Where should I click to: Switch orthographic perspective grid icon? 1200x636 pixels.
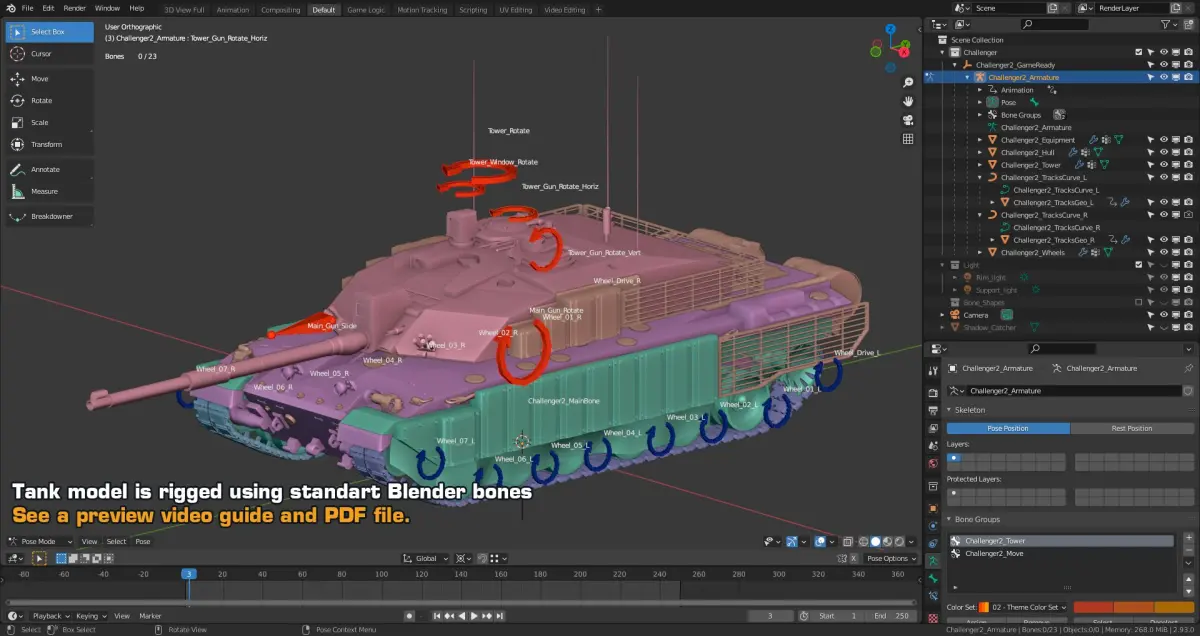(908, 139)
